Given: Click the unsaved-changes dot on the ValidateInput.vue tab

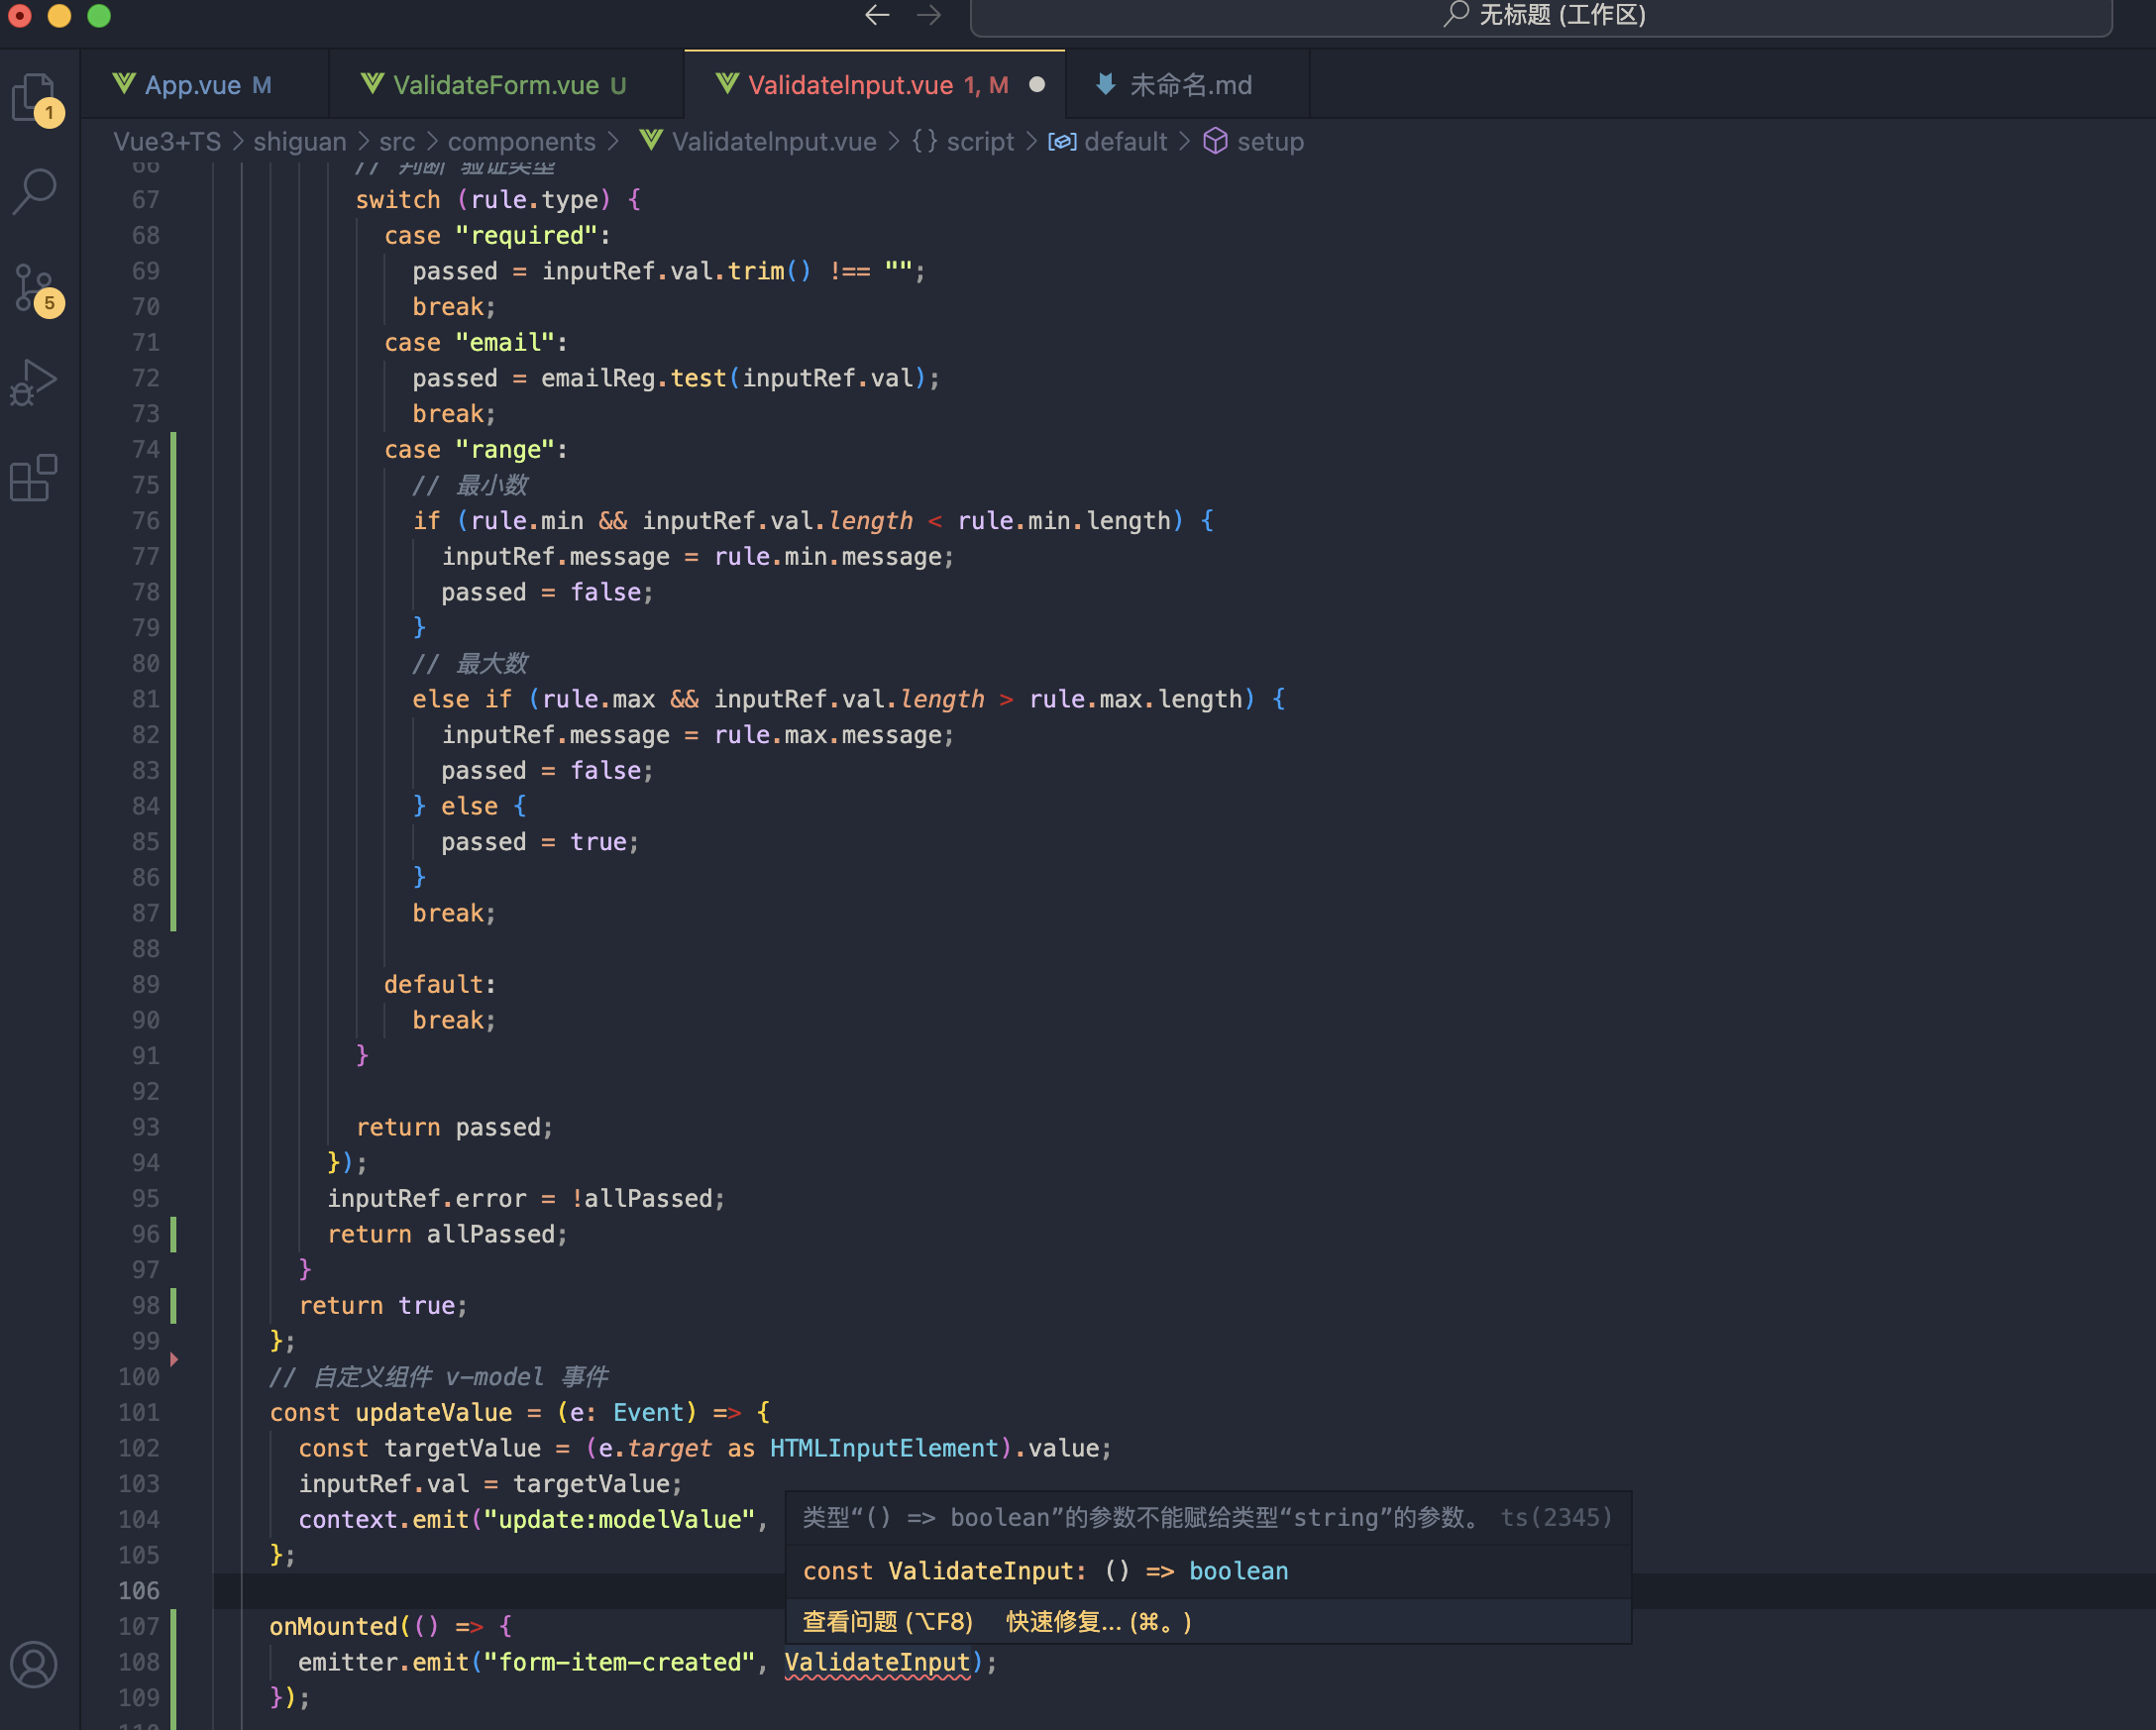Looking at the screenshot, I should 1037,85.
